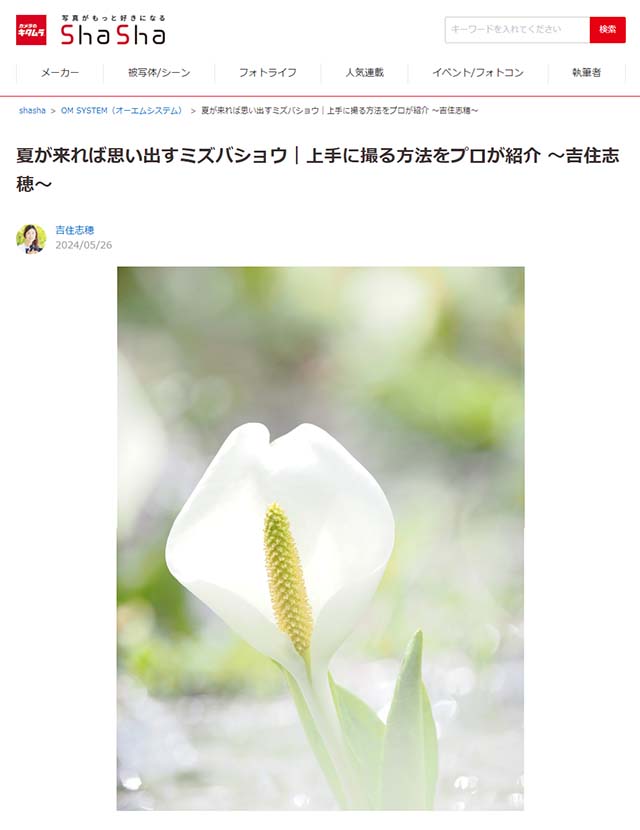This screenshot has height=830, width=640.
Task: Click the author's avatar photo
Action: coord(31,239)
